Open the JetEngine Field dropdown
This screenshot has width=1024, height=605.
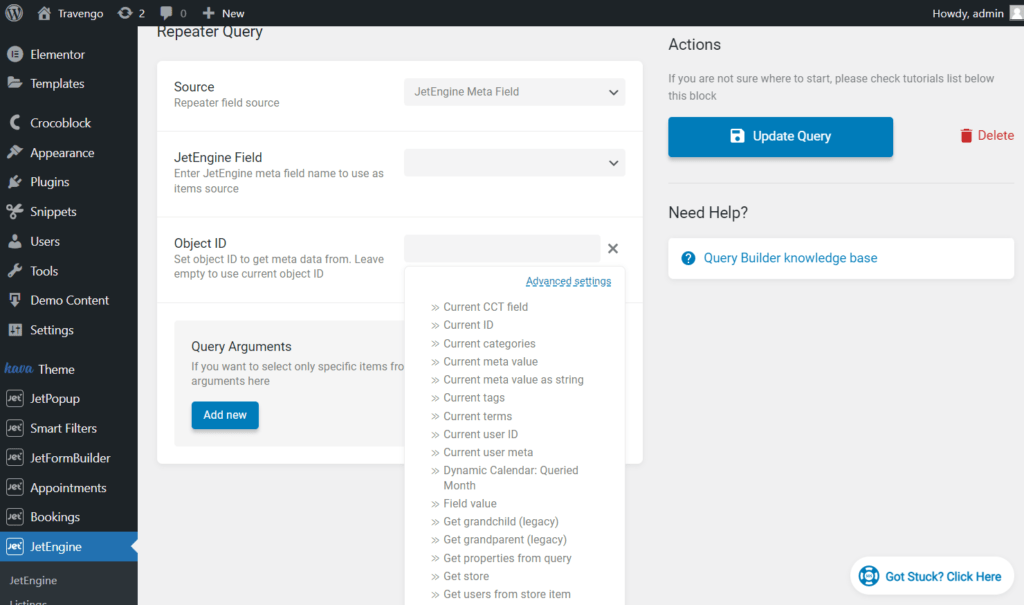point(514,162)
